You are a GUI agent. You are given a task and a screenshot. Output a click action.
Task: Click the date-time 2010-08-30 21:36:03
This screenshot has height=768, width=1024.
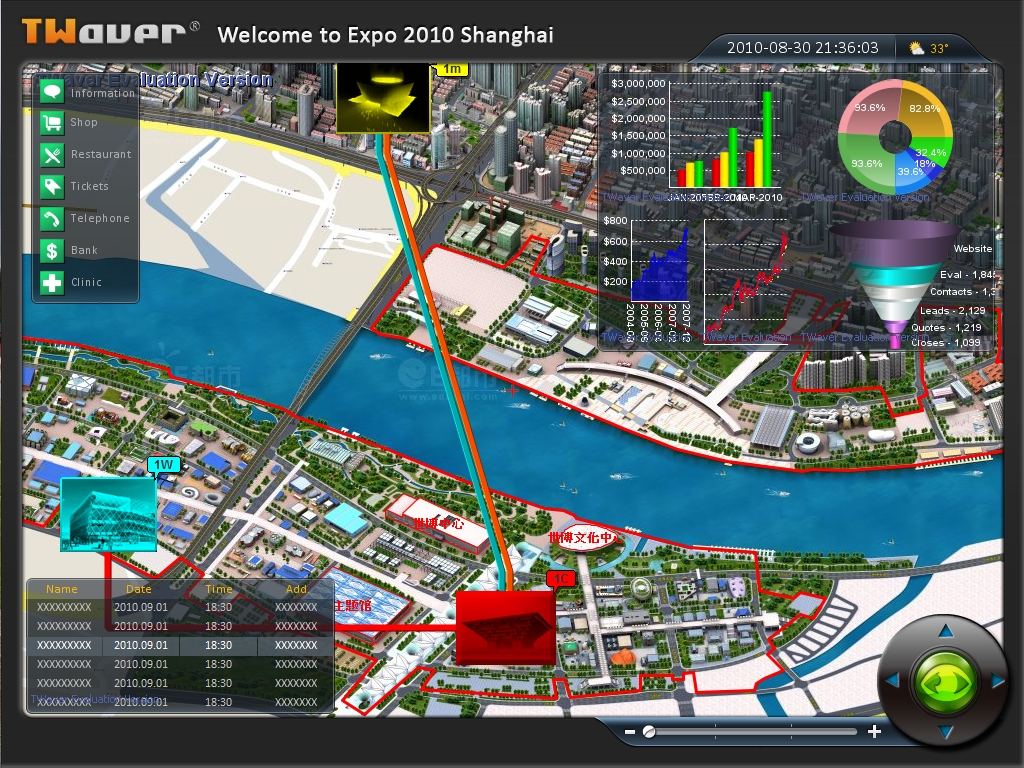click(x=803, y=48)
